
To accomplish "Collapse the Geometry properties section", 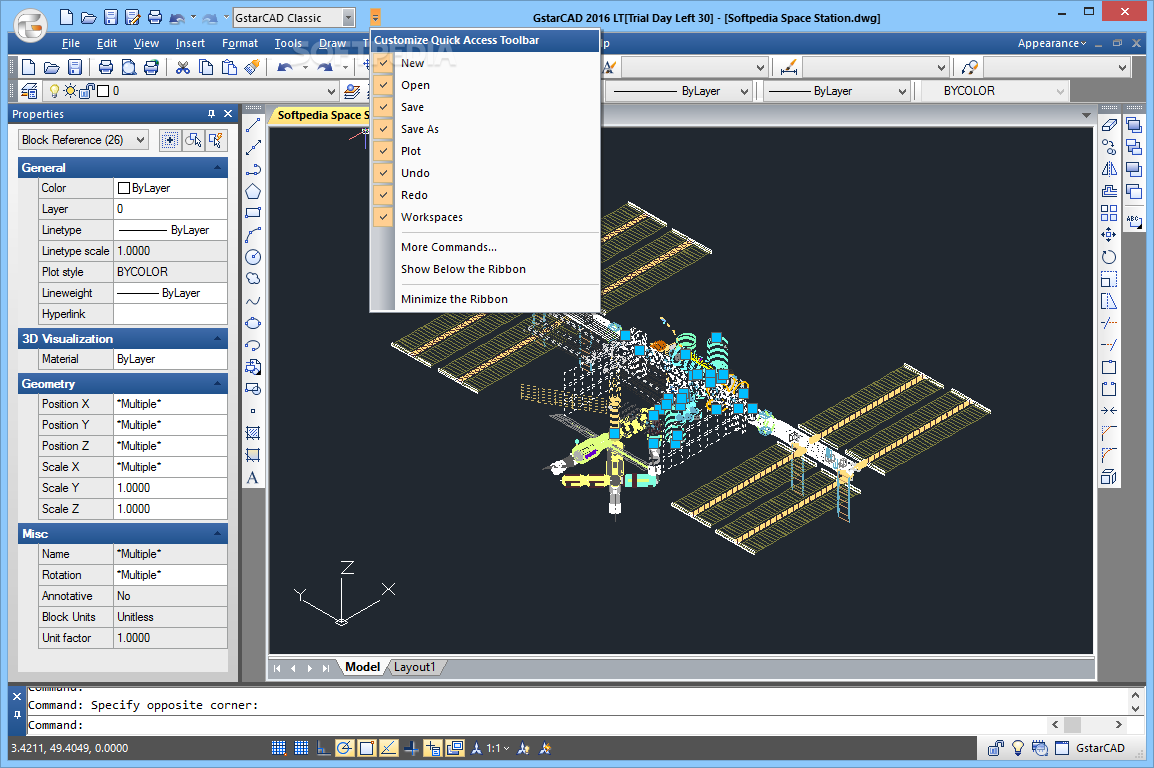I will (x=217, y=384).
